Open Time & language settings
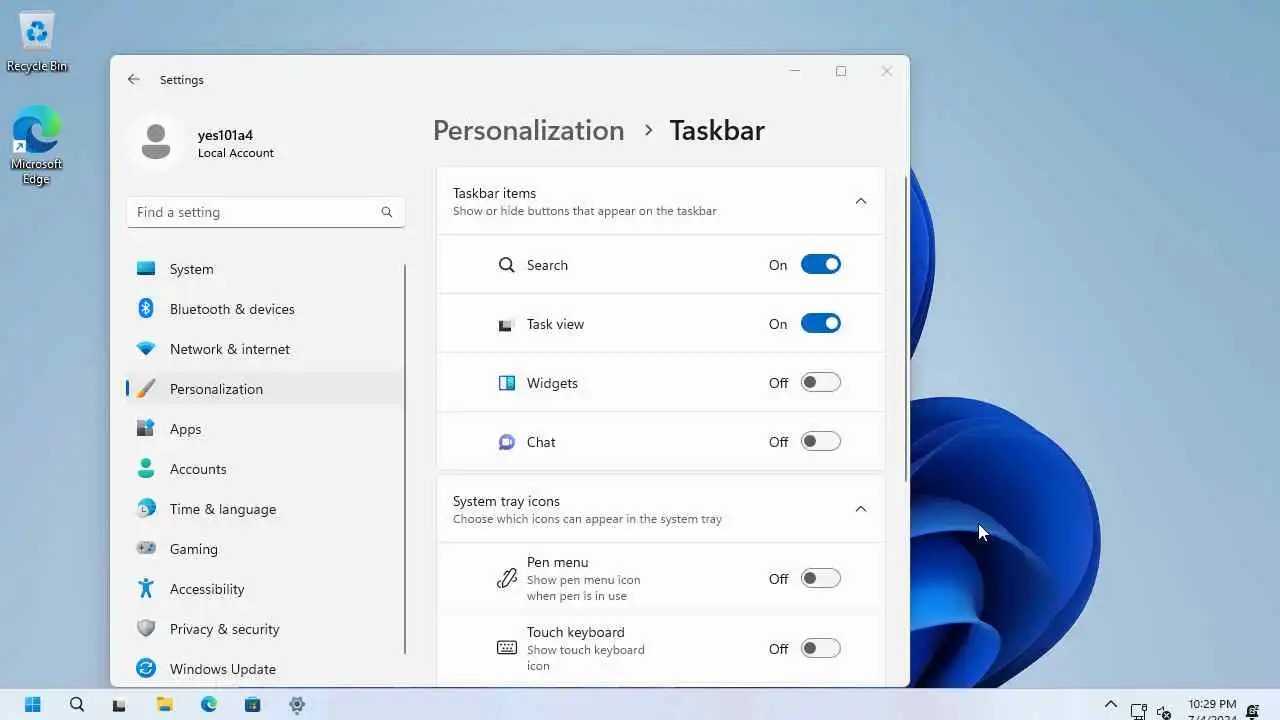 click(x=266, y=509)
